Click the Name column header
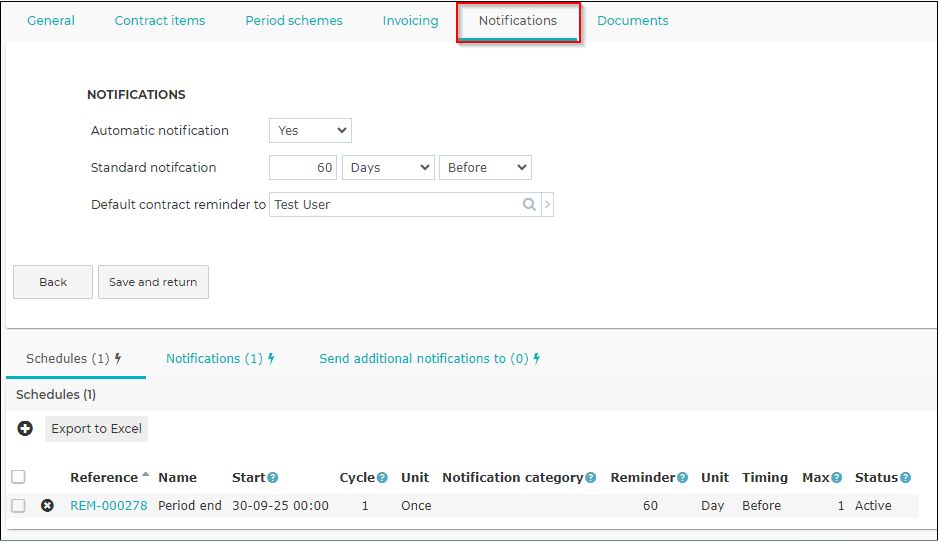938x543 pixels. click(178, 478)
